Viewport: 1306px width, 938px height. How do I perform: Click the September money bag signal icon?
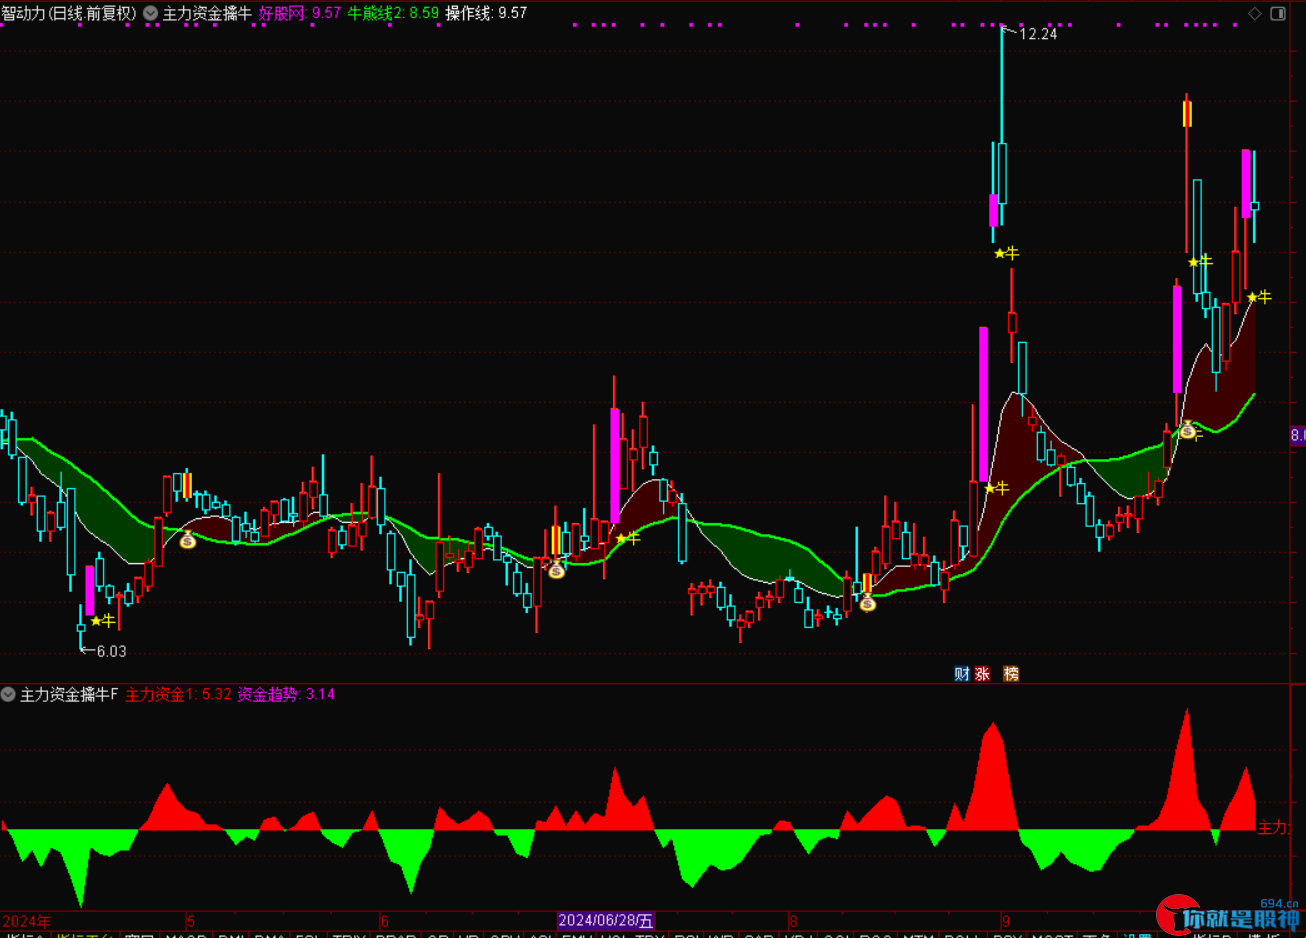tap(1187, 430)
